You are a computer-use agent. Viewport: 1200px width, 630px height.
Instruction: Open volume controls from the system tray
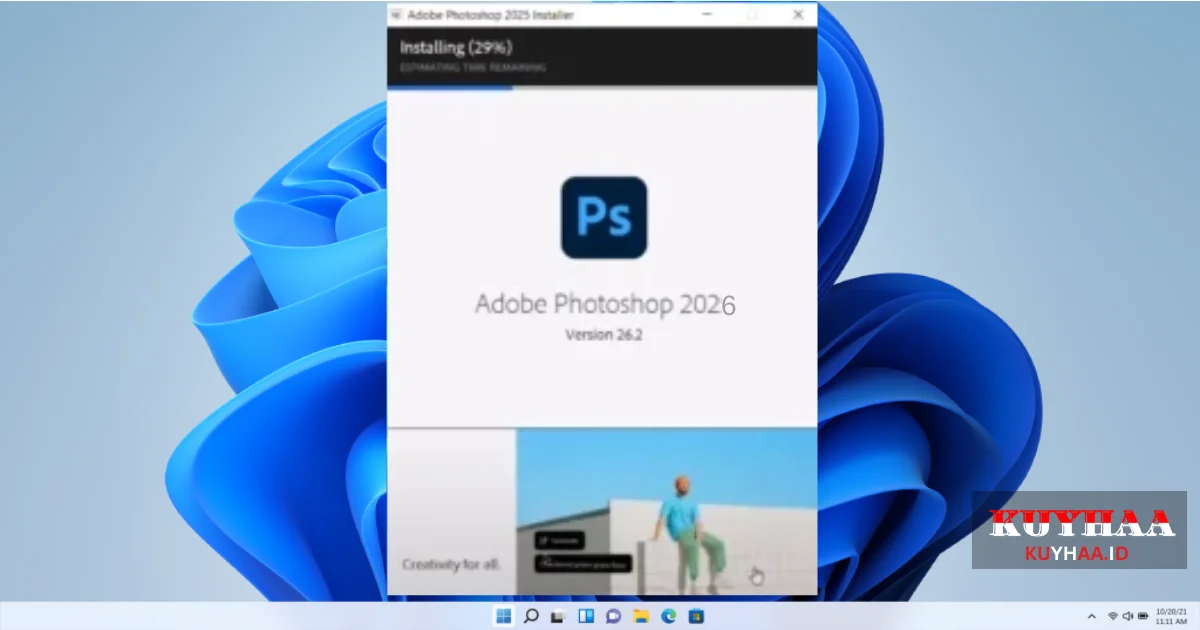pyautogui.click(x=1127, y=615)
